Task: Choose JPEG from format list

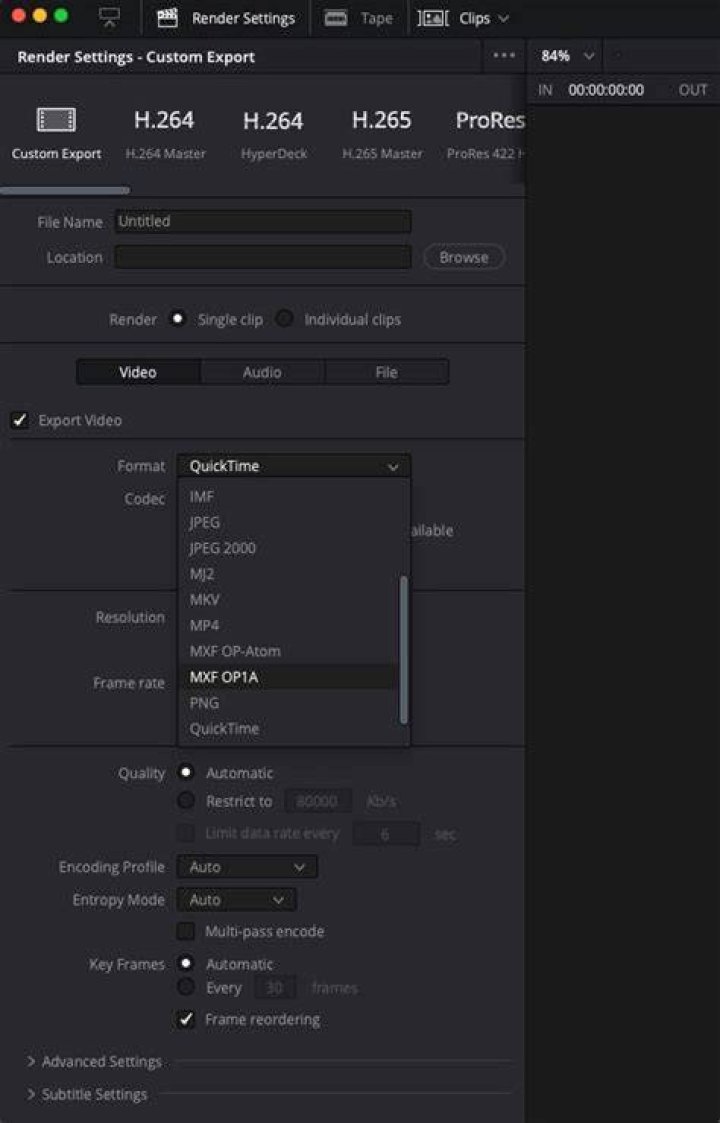Action: [287, 522]
